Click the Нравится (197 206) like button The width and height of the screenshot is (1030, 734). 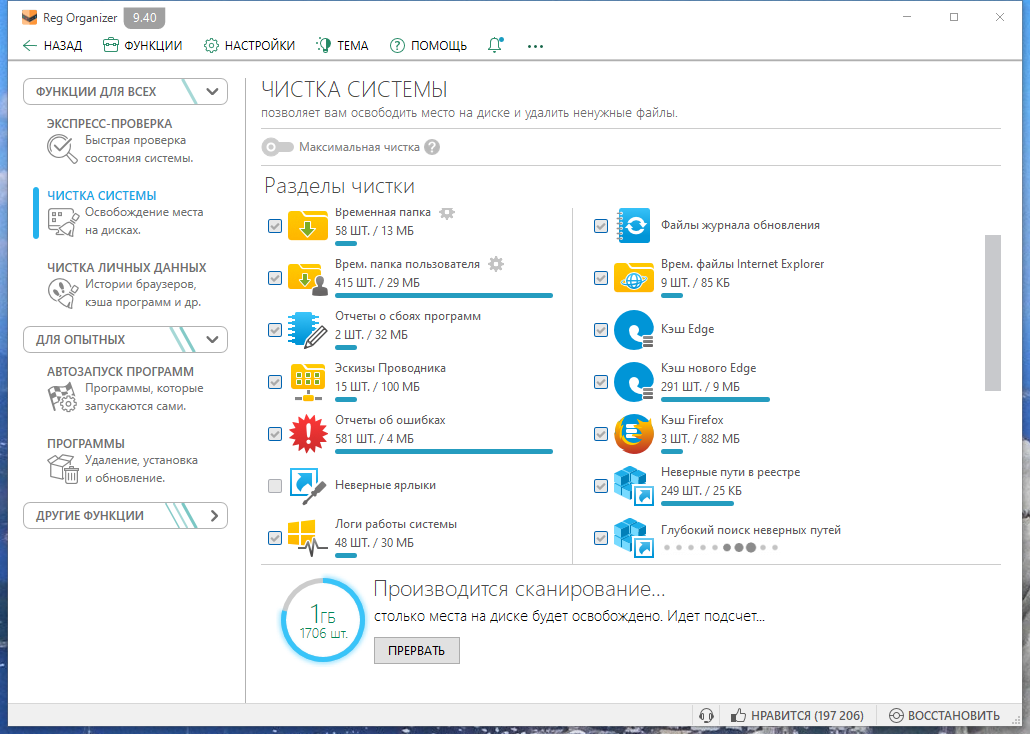pyautogui.click(x=797, y=716)
